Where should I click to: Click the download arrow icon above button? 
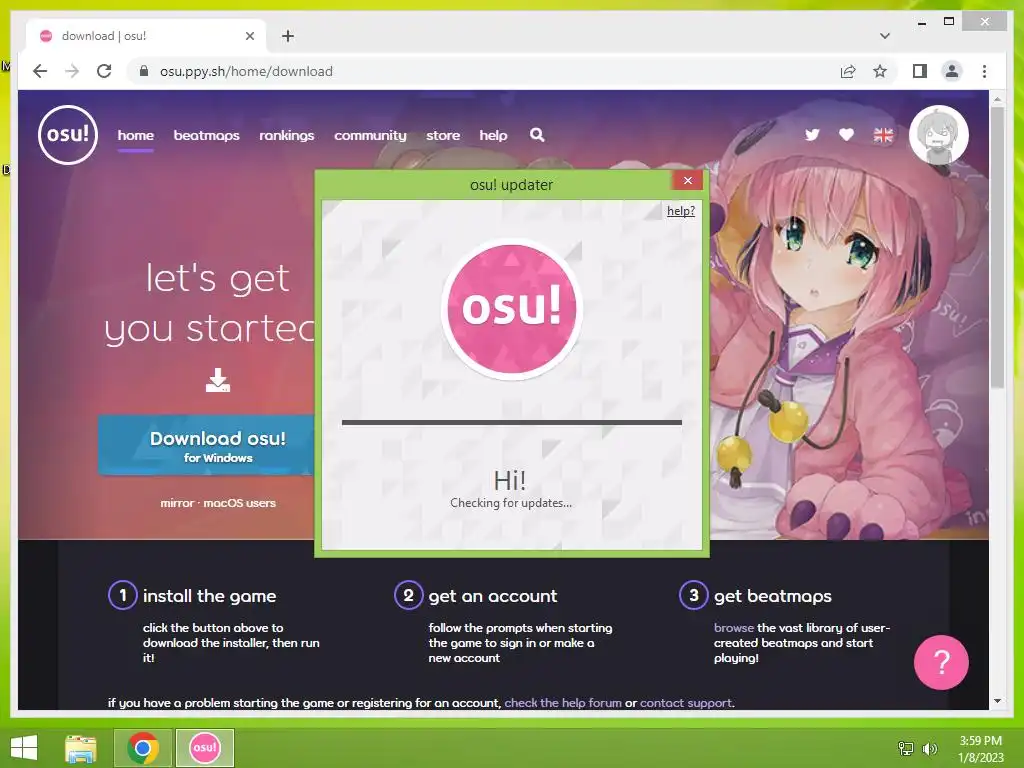[x=217, y=380]
